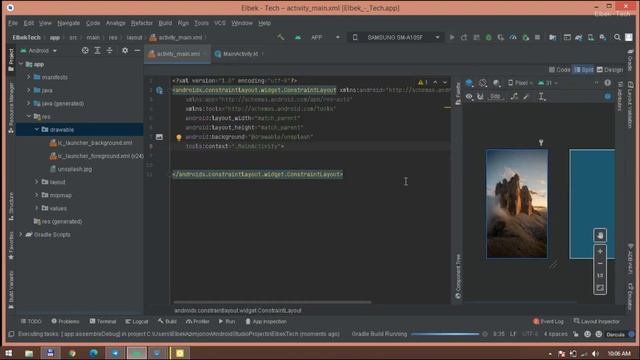The width and height of the screenshot is (640, 360).
Task: Expand the Gradle Scripts node
Action: [21, 235]
